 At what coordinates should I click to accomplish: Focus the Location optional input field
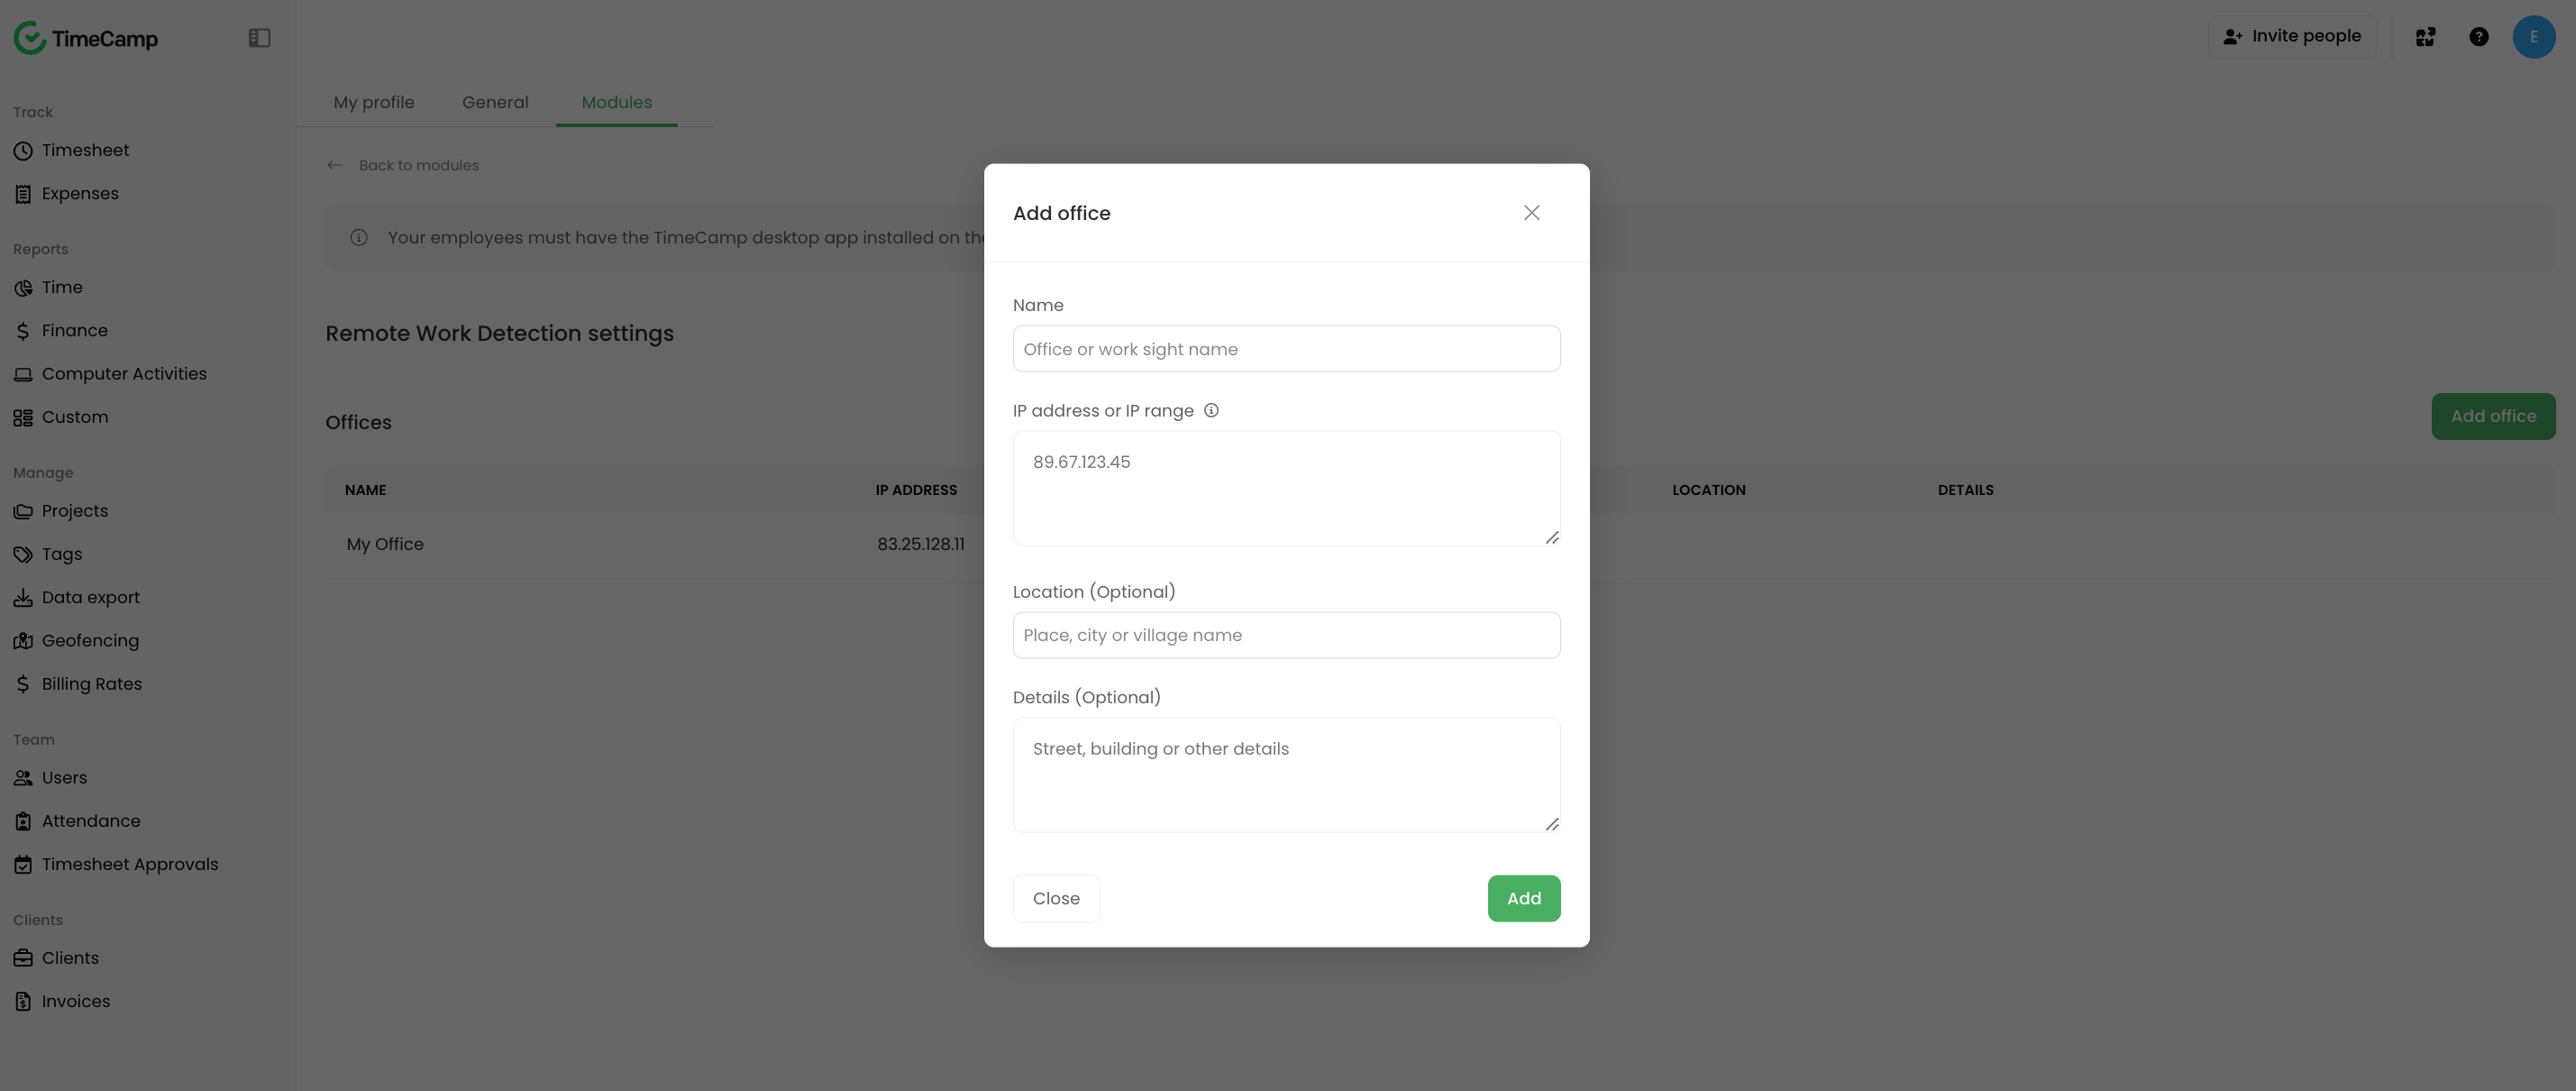coord(1286,634)
